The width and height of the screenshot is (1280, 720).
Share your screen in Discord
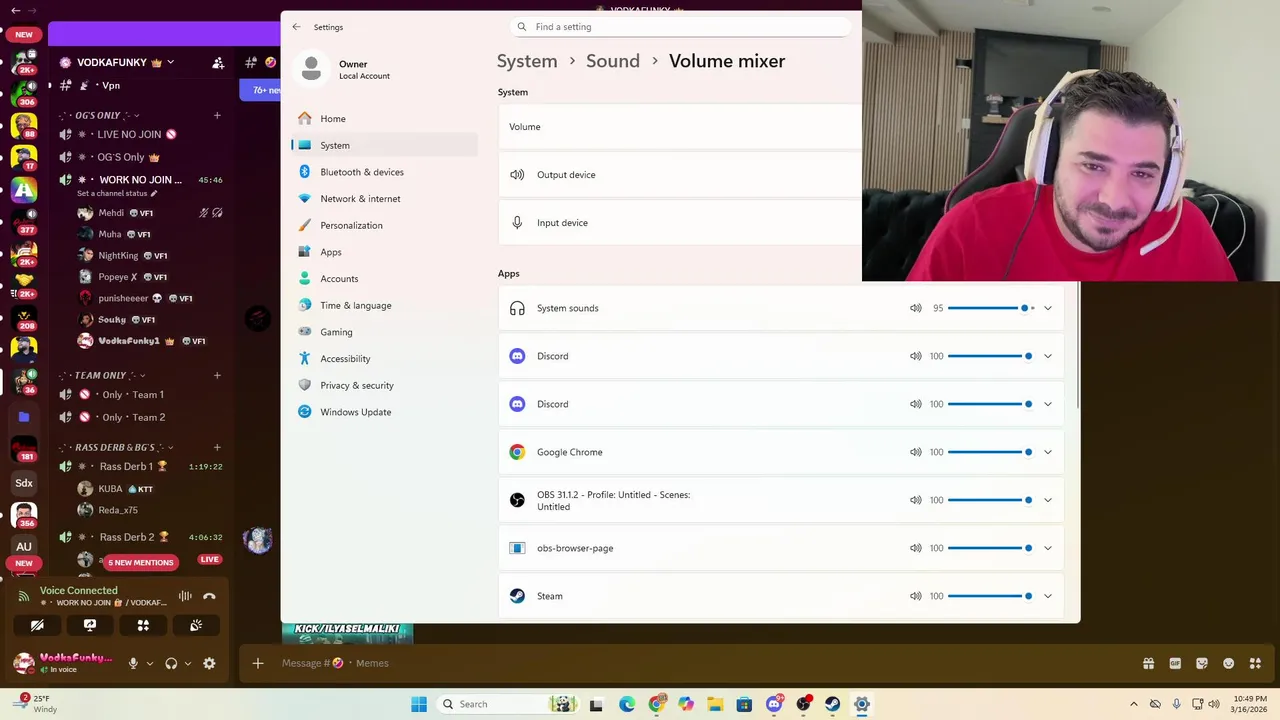[x=90, y=625]
